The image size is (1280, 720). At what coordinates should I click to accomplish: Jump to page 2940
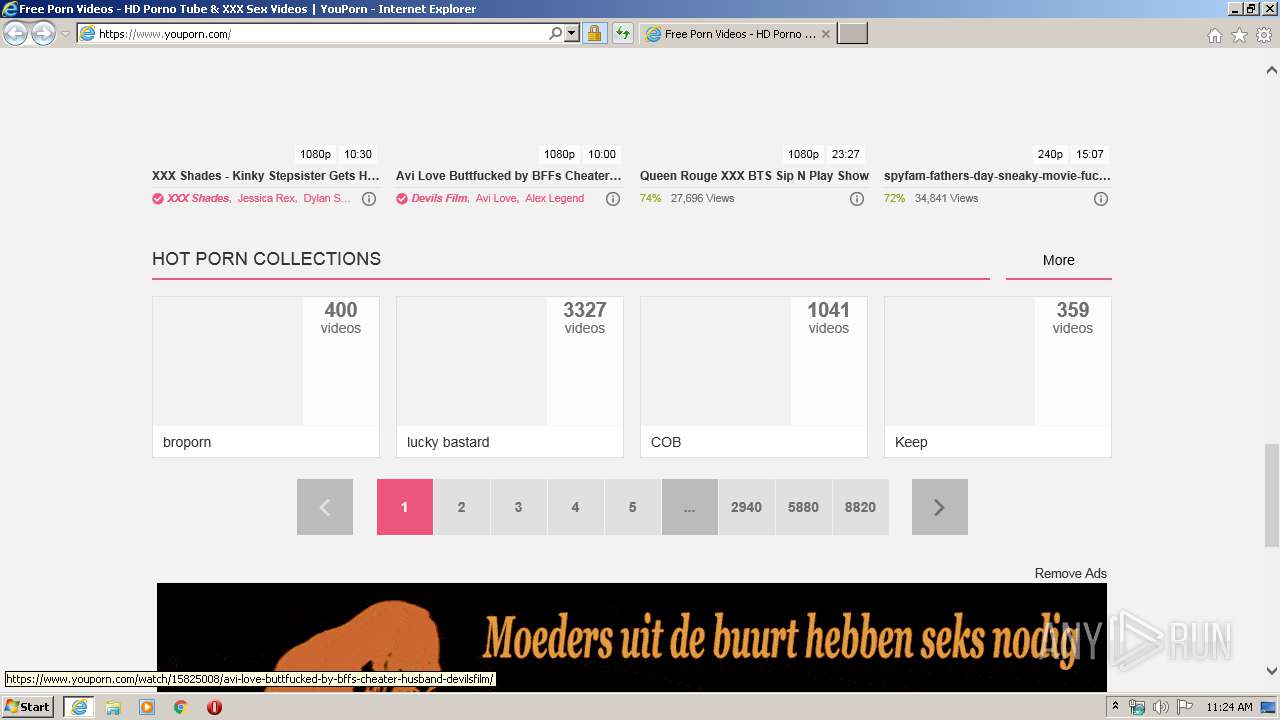click(747, 507)
